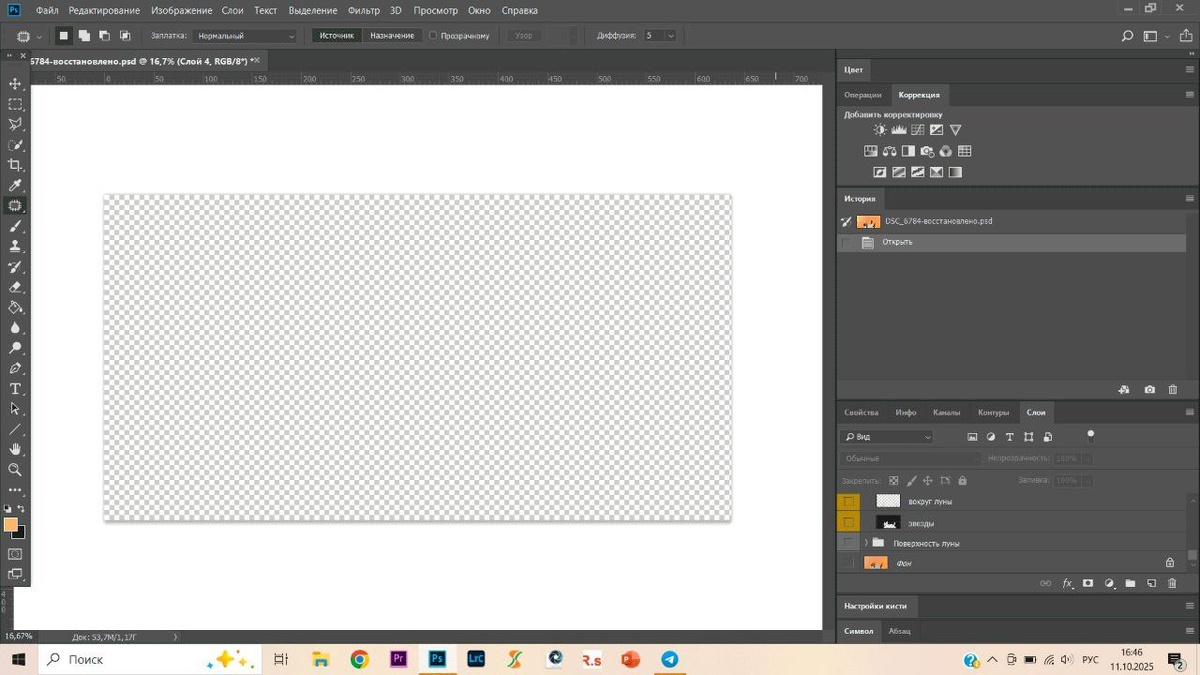Select the Zoom tool
This screenshot has width=1200, height=675.
coord(15,470)
